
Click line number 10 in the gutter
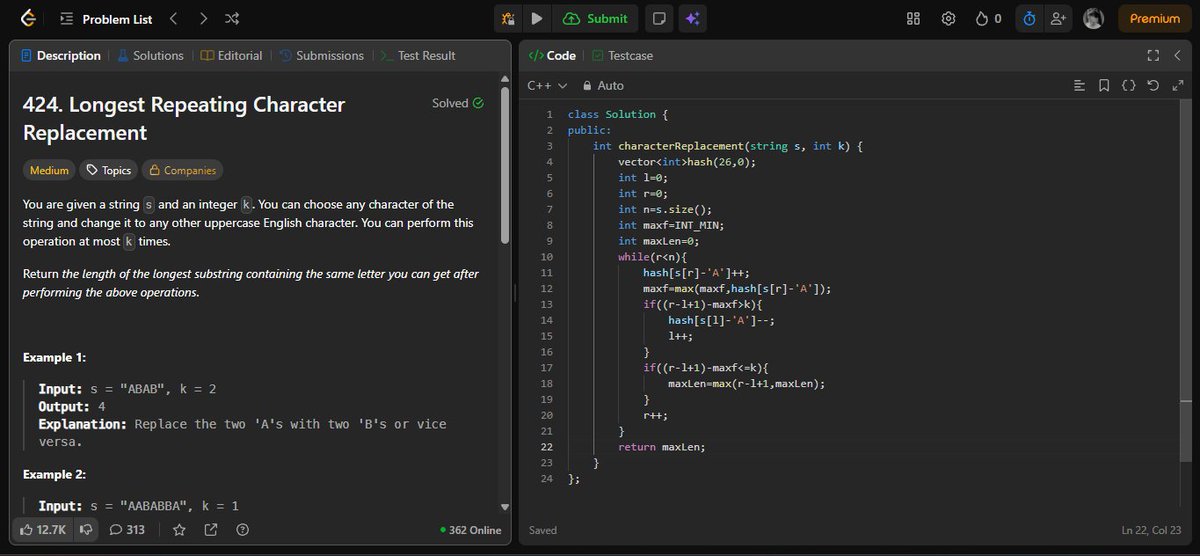[546, 257]
